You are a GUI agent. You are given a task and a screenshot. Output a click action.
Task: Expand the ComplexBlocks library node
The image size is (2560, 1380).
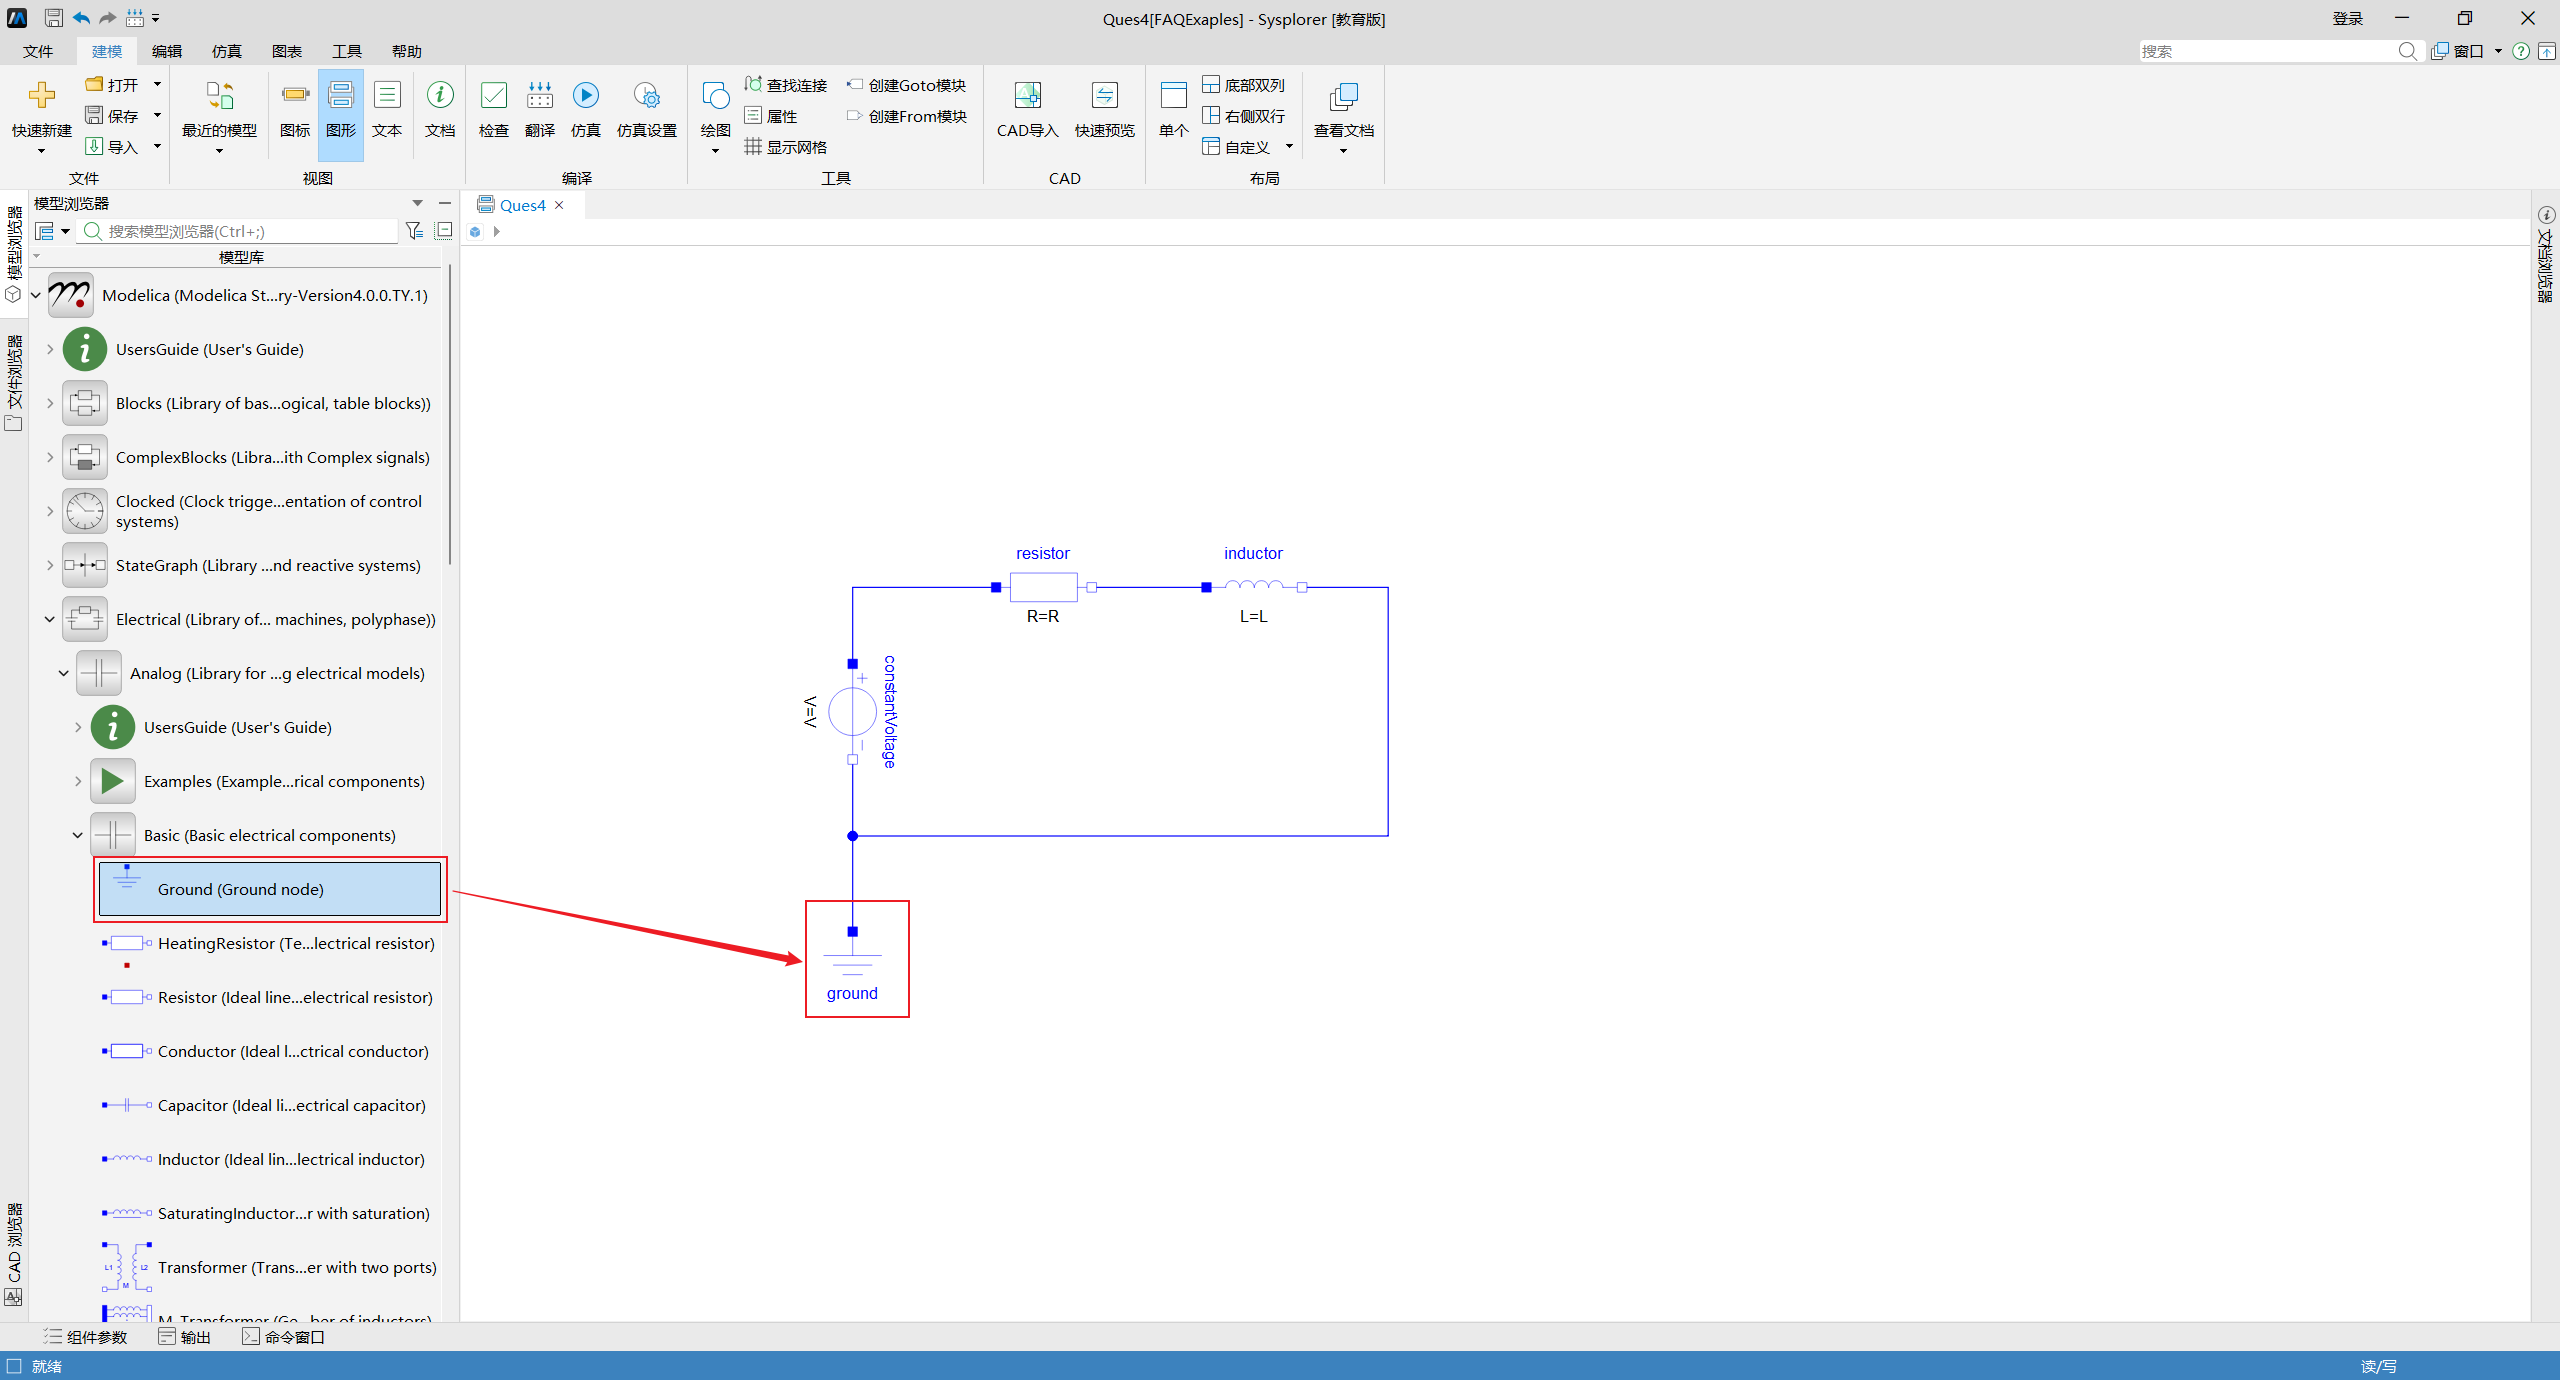click(x=50, y=457)
